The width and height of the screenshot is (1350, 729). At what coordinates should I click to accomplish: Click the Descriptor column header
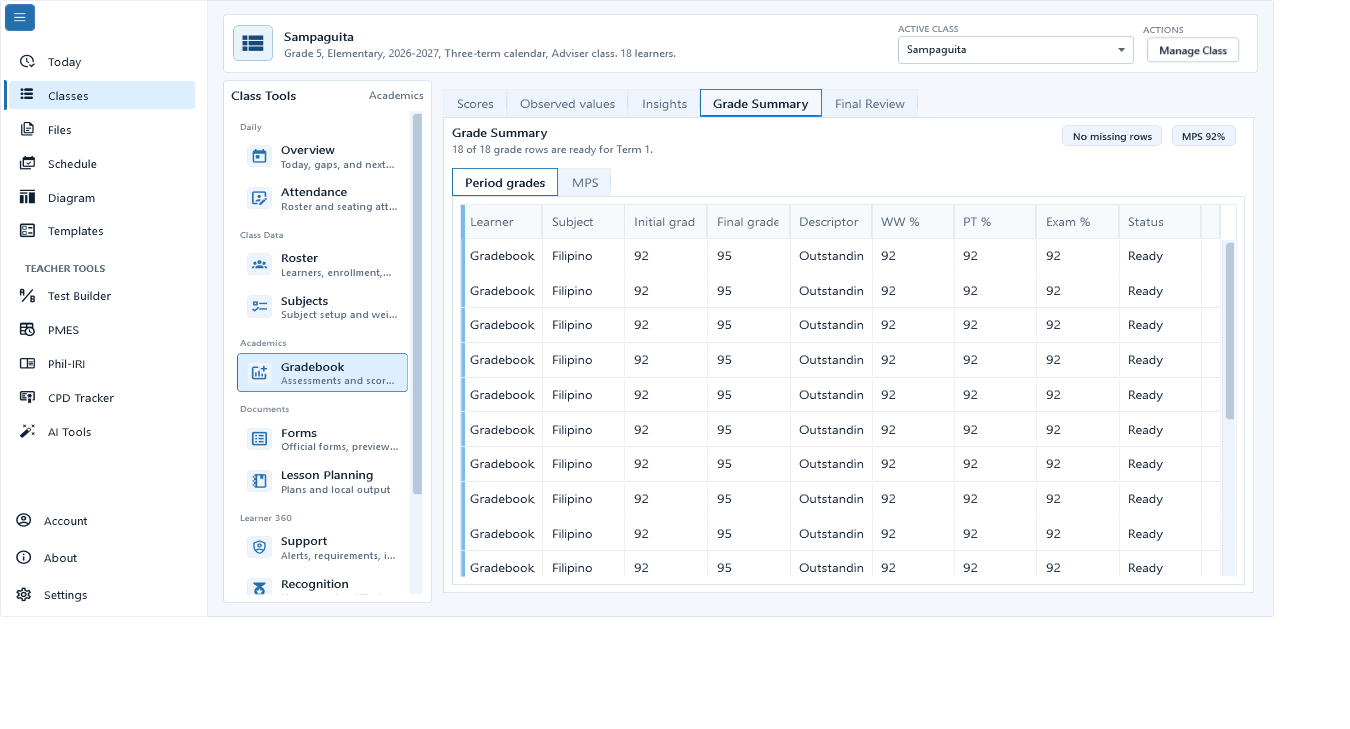(831, 222)
